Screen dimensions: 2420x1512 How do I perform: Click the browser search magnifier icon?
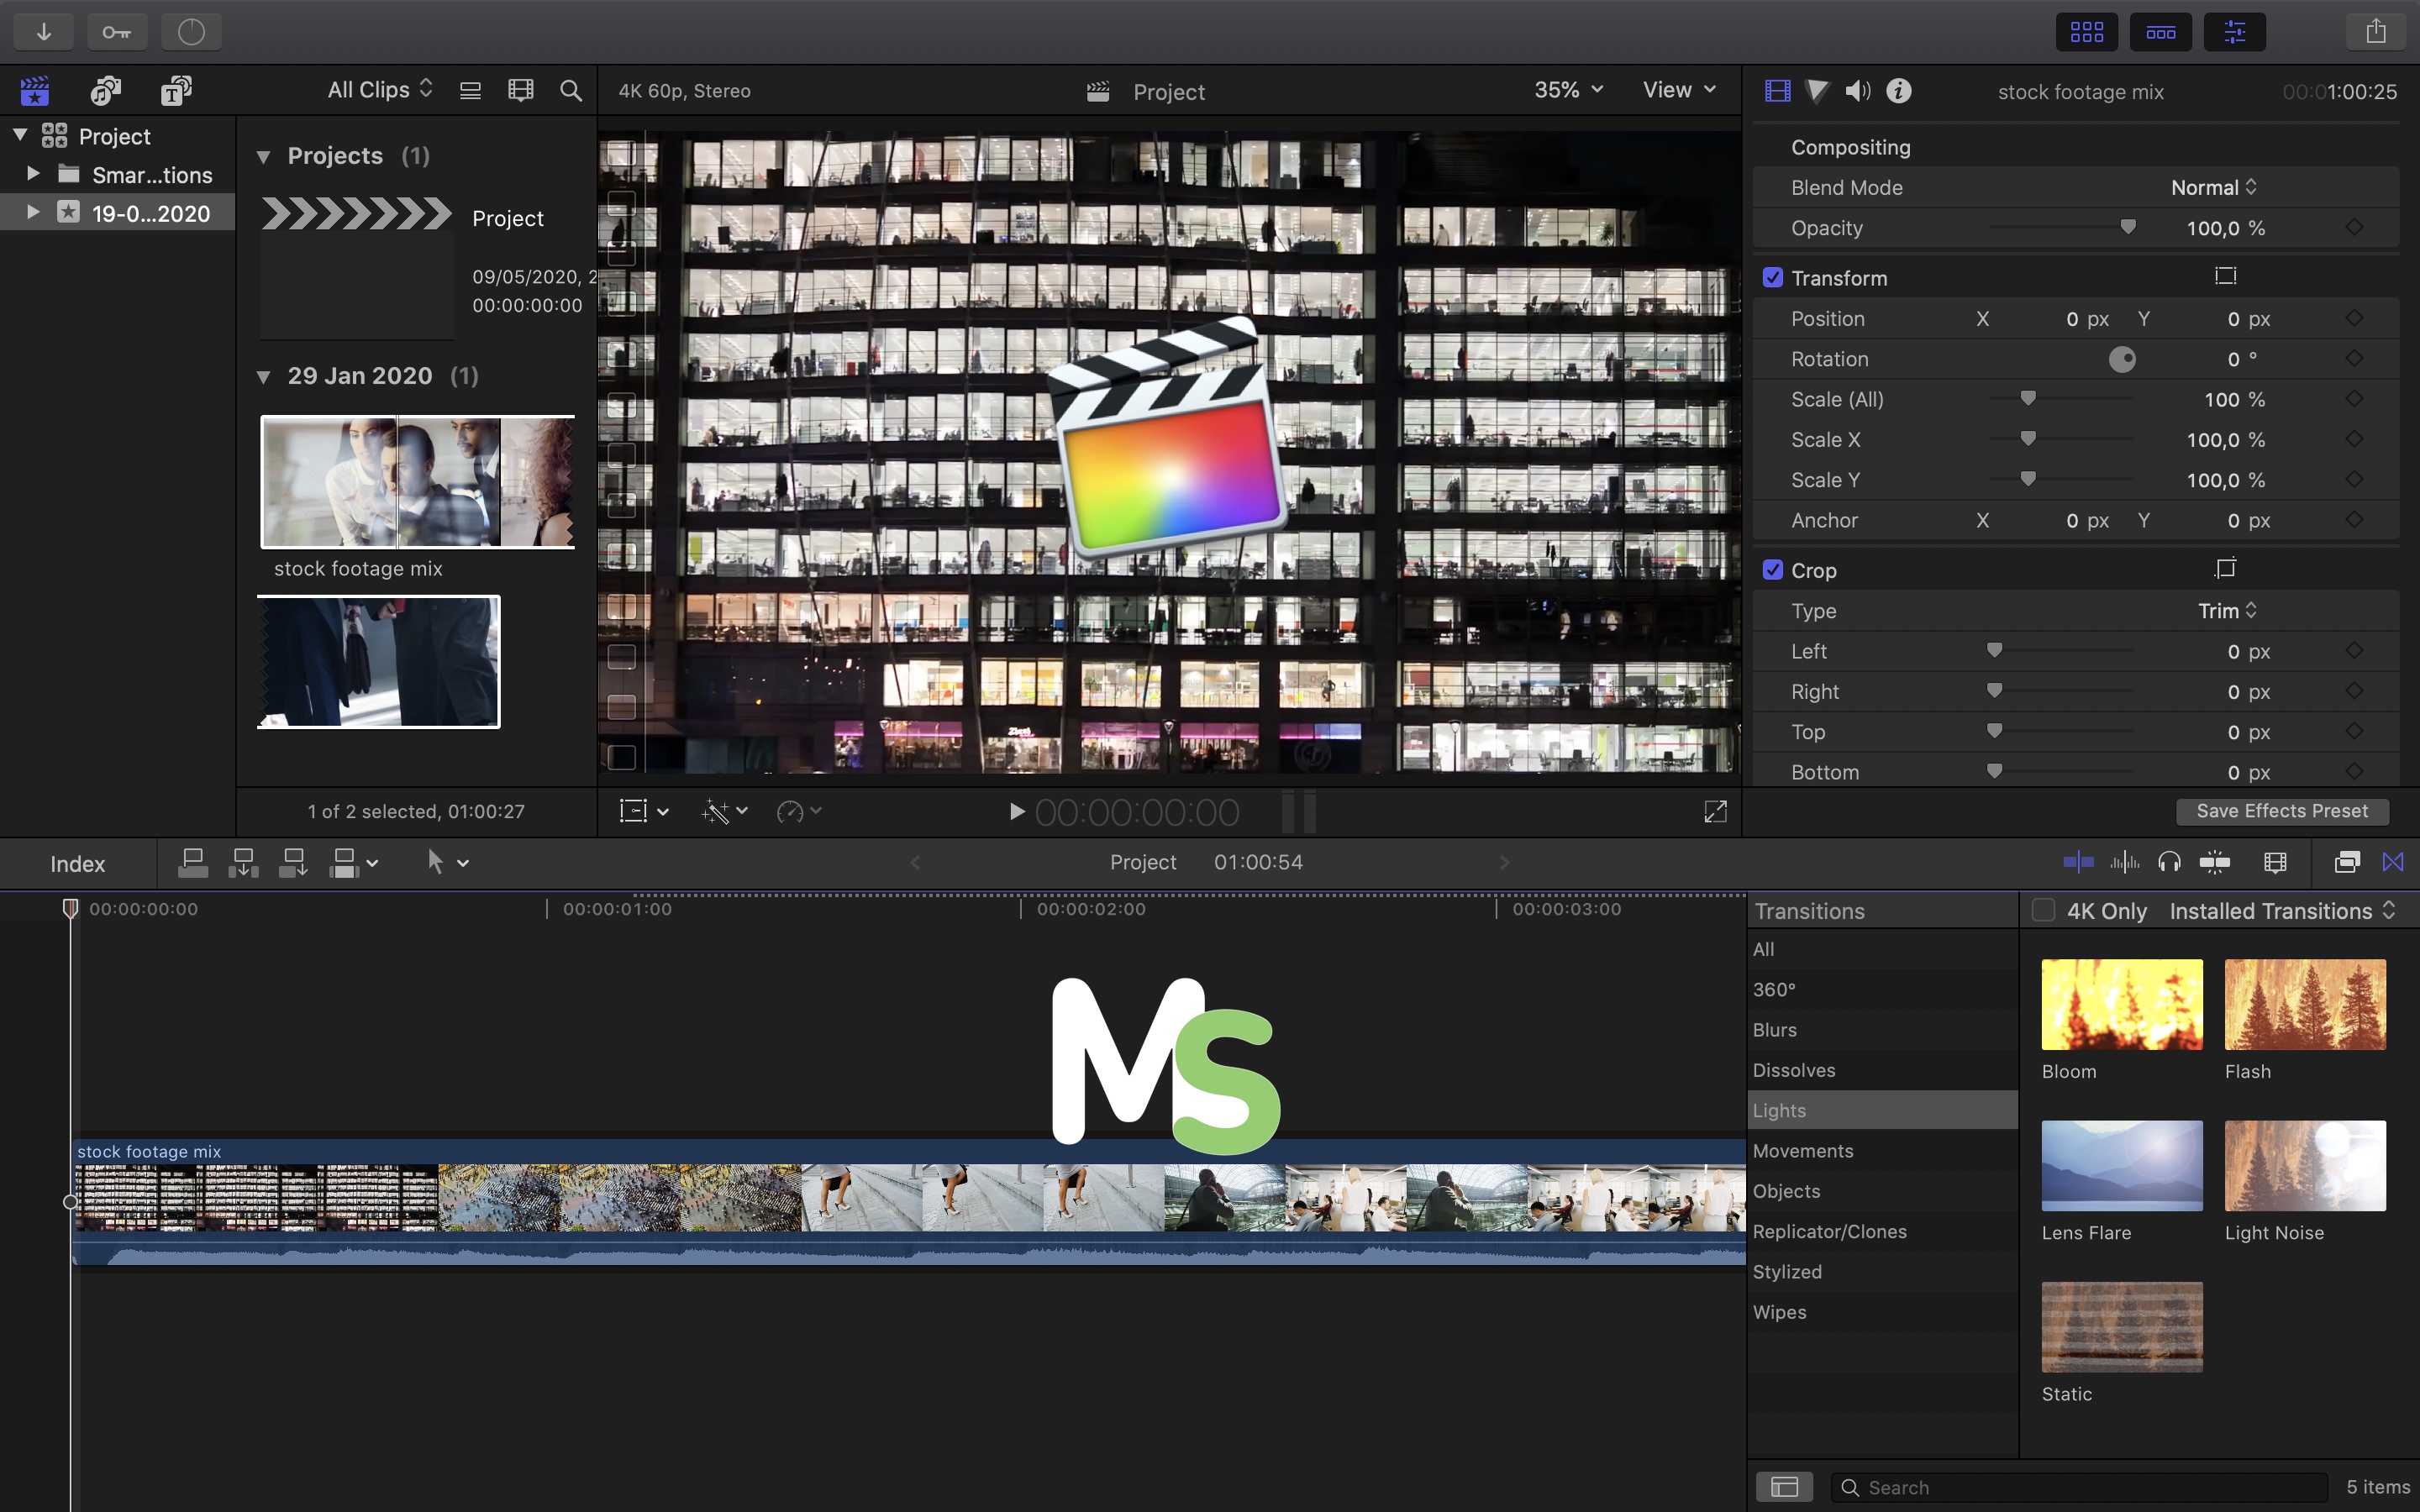(x=571, y=90)
